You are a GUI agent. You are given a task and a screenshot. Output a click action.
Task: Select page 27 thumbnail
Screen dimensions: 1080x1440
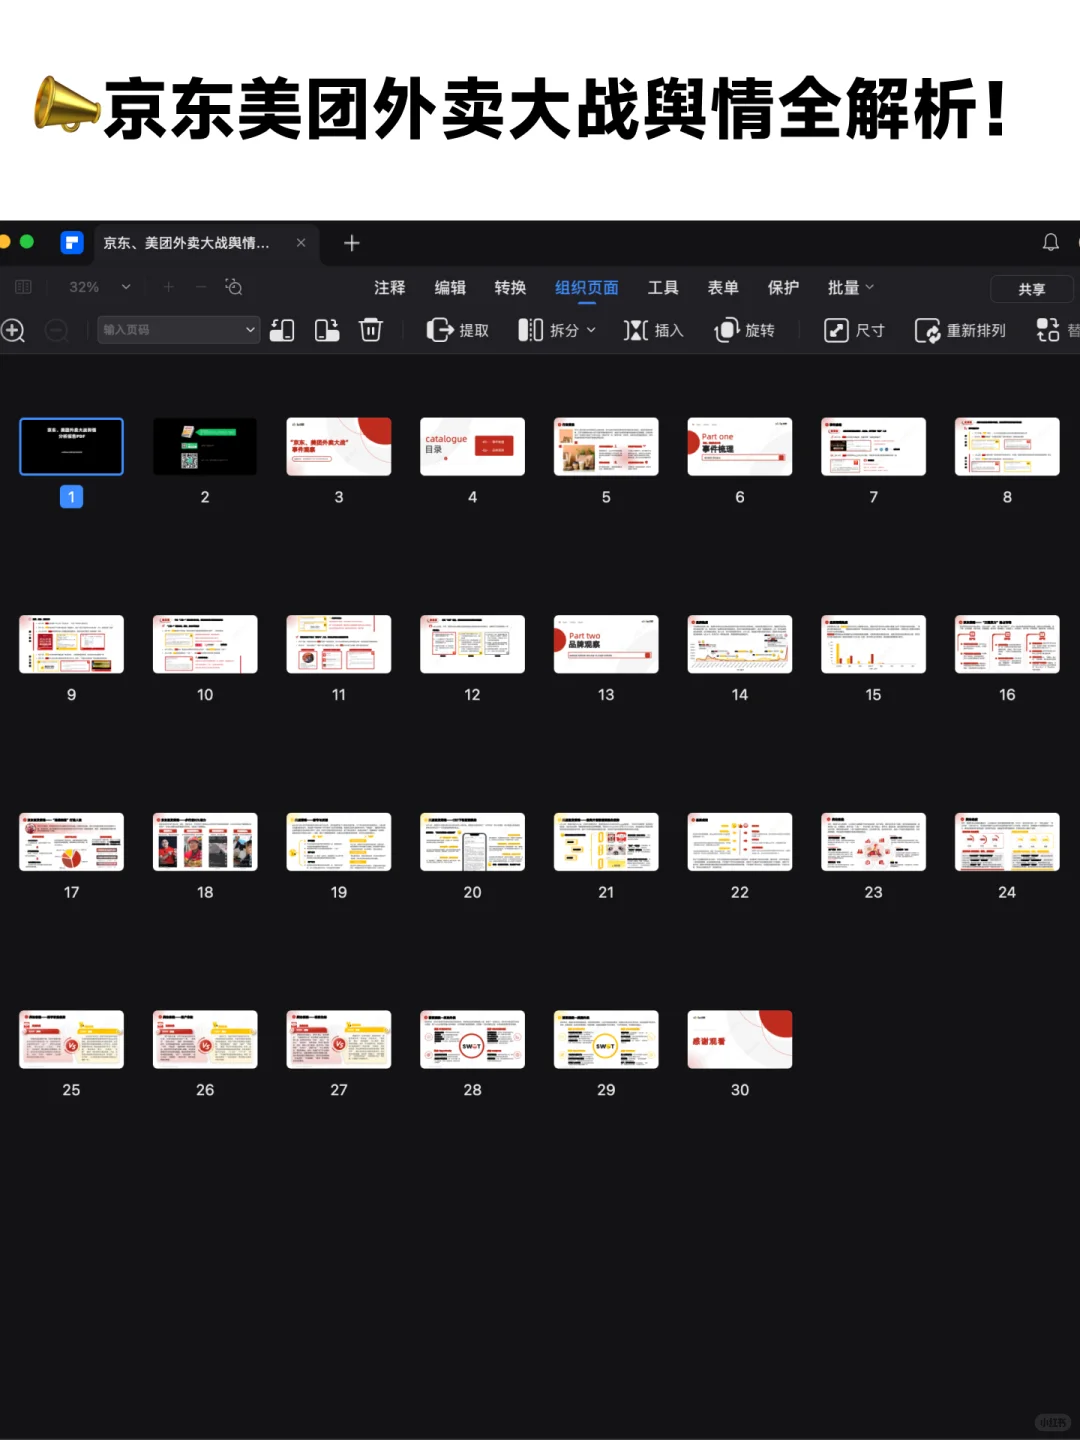pos(339,1039)
